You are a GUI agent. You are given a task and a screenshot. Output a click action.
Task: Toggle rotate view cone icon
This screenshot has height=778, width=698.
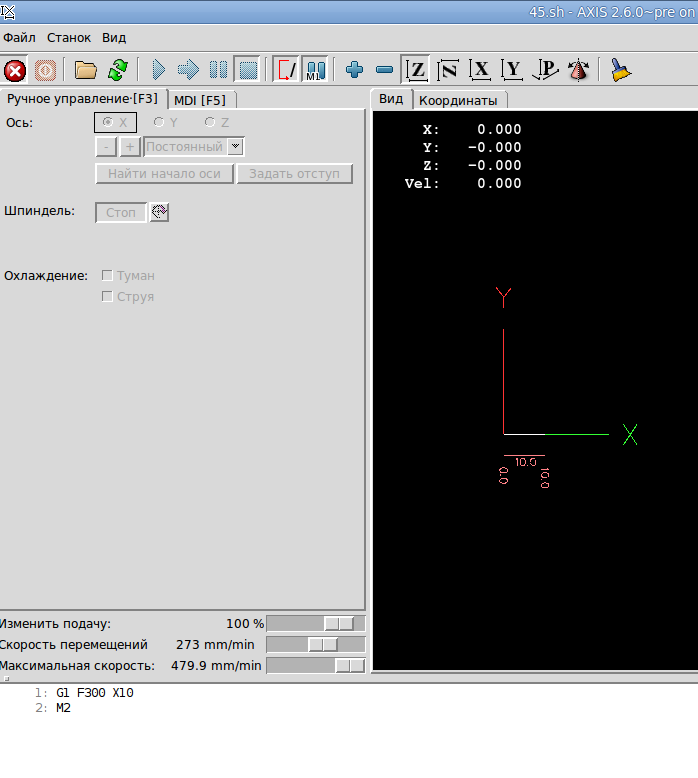click(x=578, y=70)
